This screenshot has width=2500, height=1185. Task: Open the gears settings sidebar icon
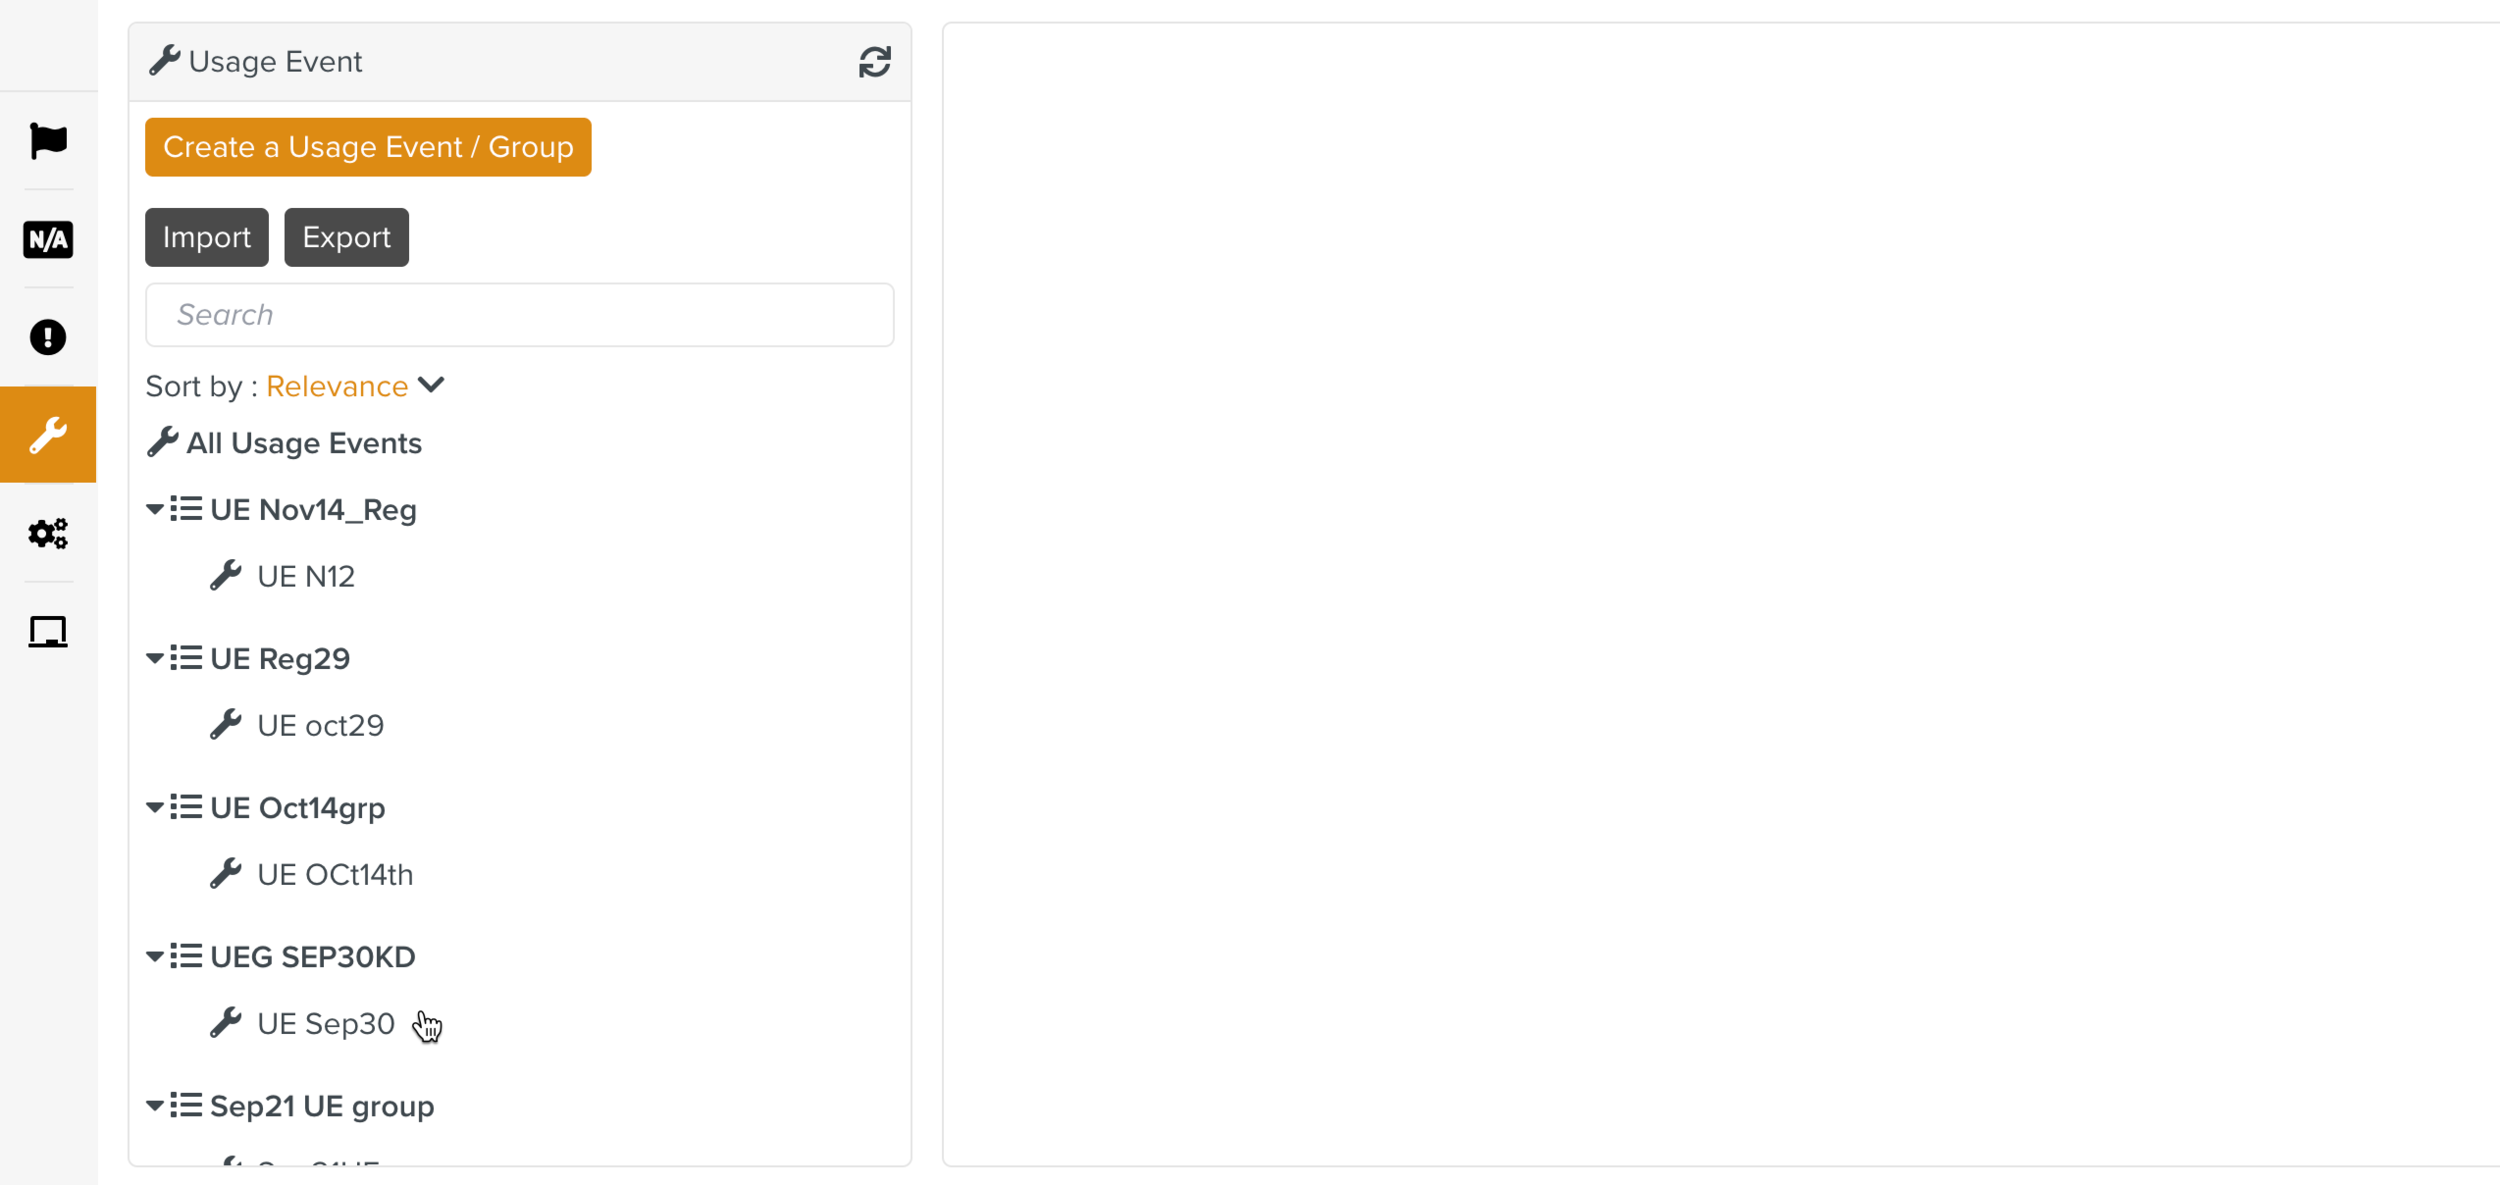[48, 533]
